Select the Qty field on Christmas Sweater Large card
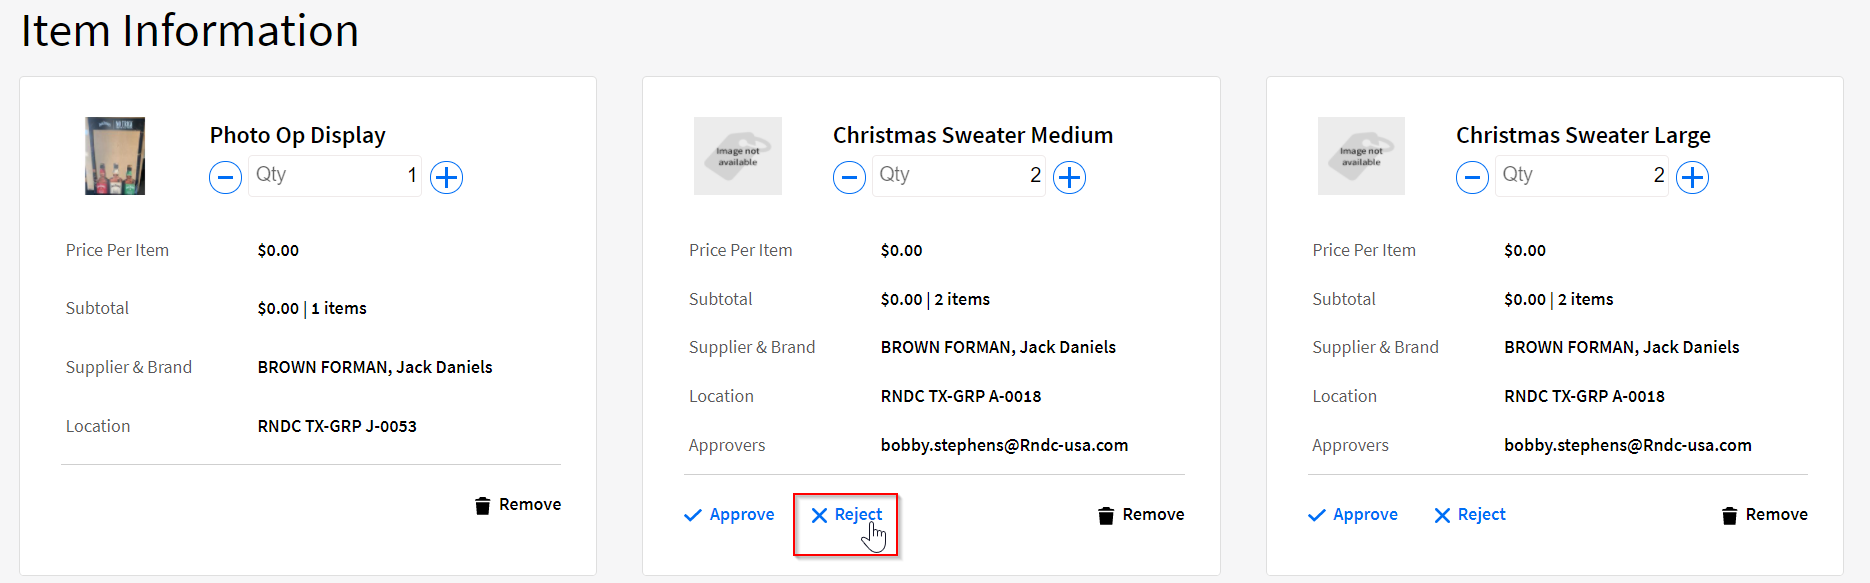 coord(1580,175)
